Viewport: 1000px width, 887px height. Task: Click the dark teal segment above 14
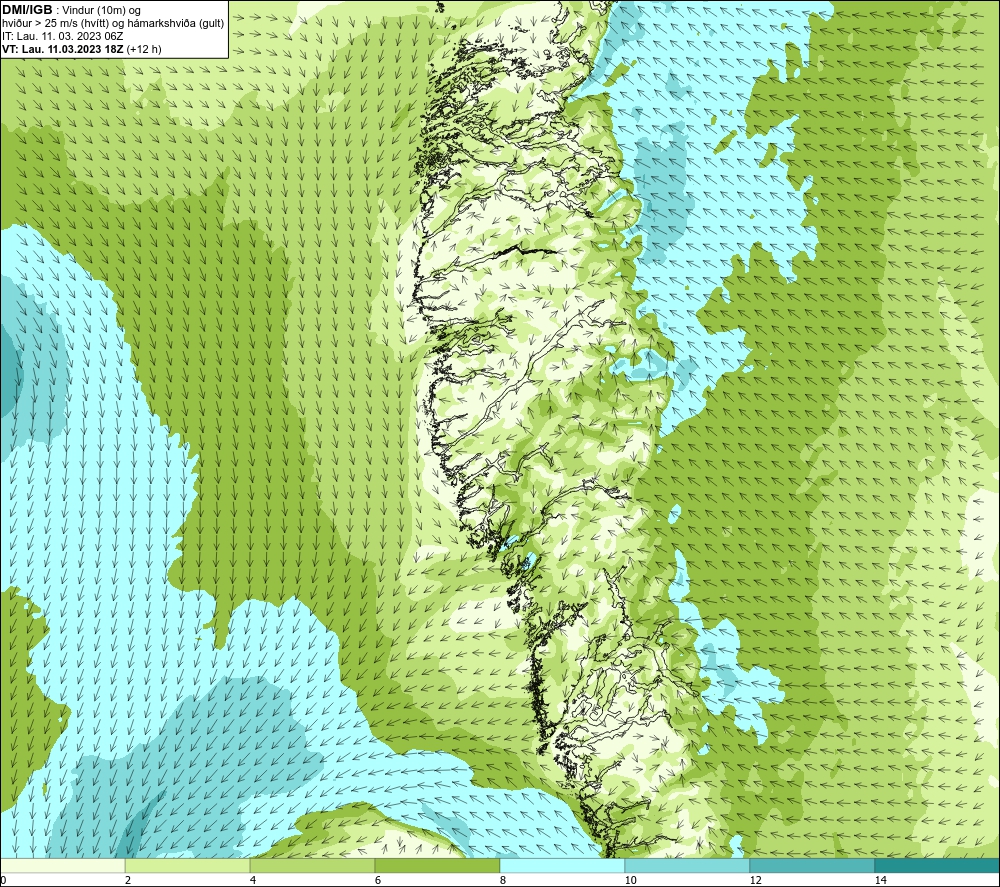click(937, 865)
